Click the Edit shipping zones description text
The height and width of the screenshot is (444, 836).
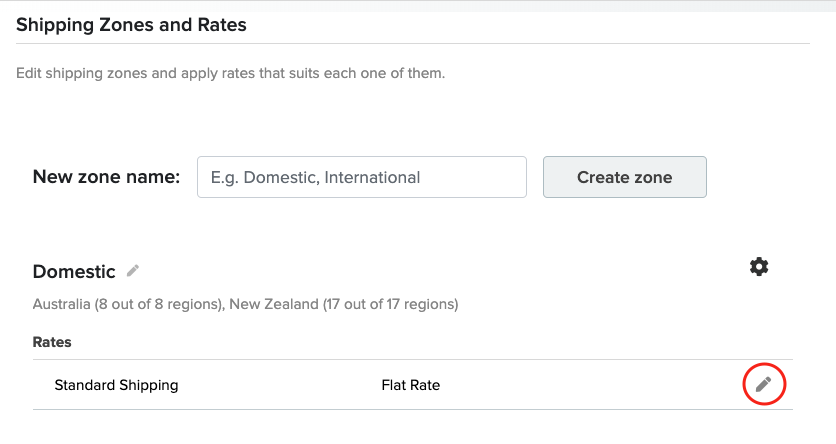(x=230, y=73)
